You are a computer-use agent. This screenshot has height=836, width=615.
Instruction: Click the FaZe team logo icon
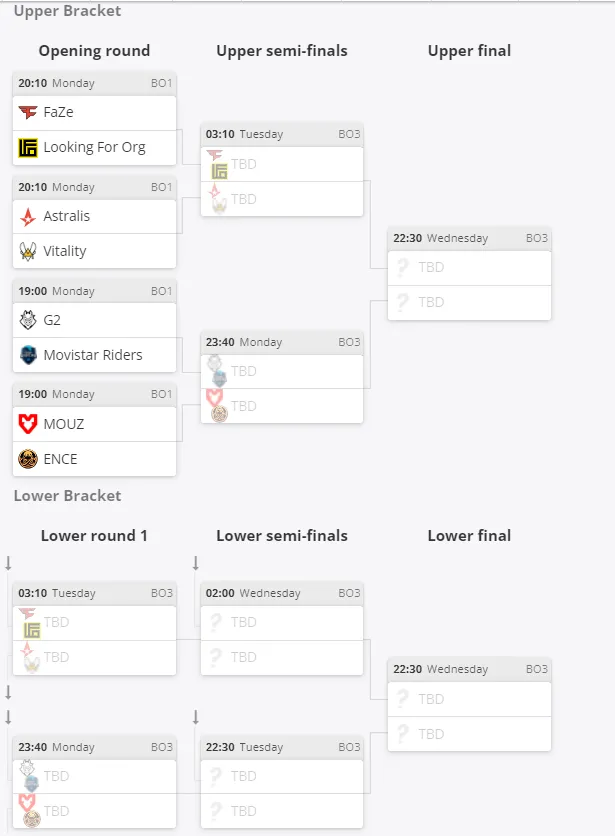(28, 112)
